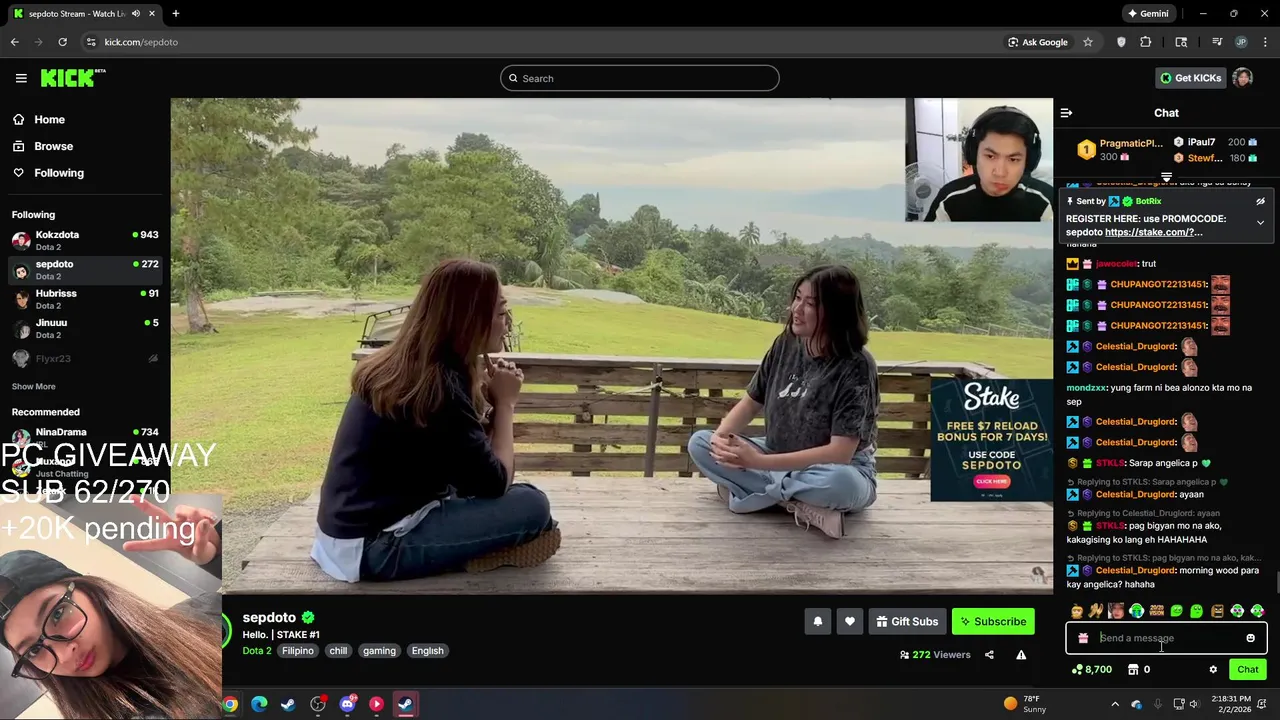Screen dimensions: 1280x720
Task: Go to Home in sidebar
Action: 40,119
